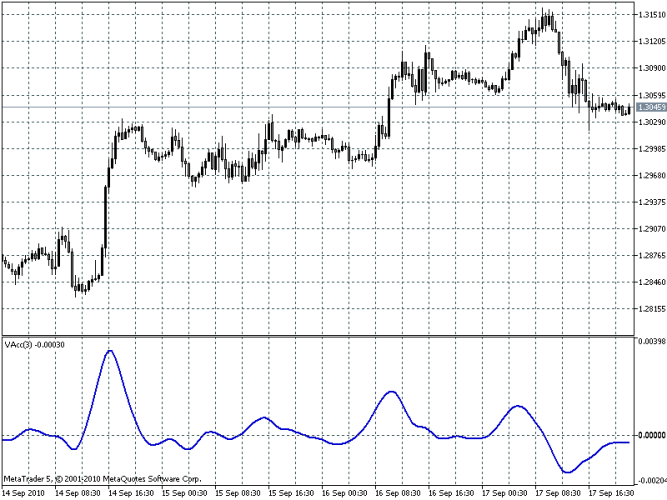Click the 1.31510 price scale label
Screen dimensions: 667x500
click(652, 15)
